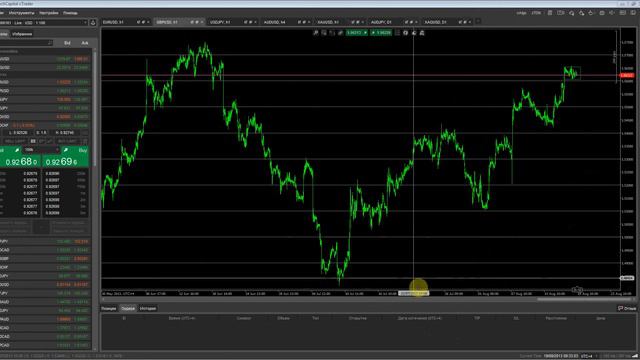This screenshot has width=640, height=360.
Task: Click the Расстояние column header
Action: (x=556, y=318)
